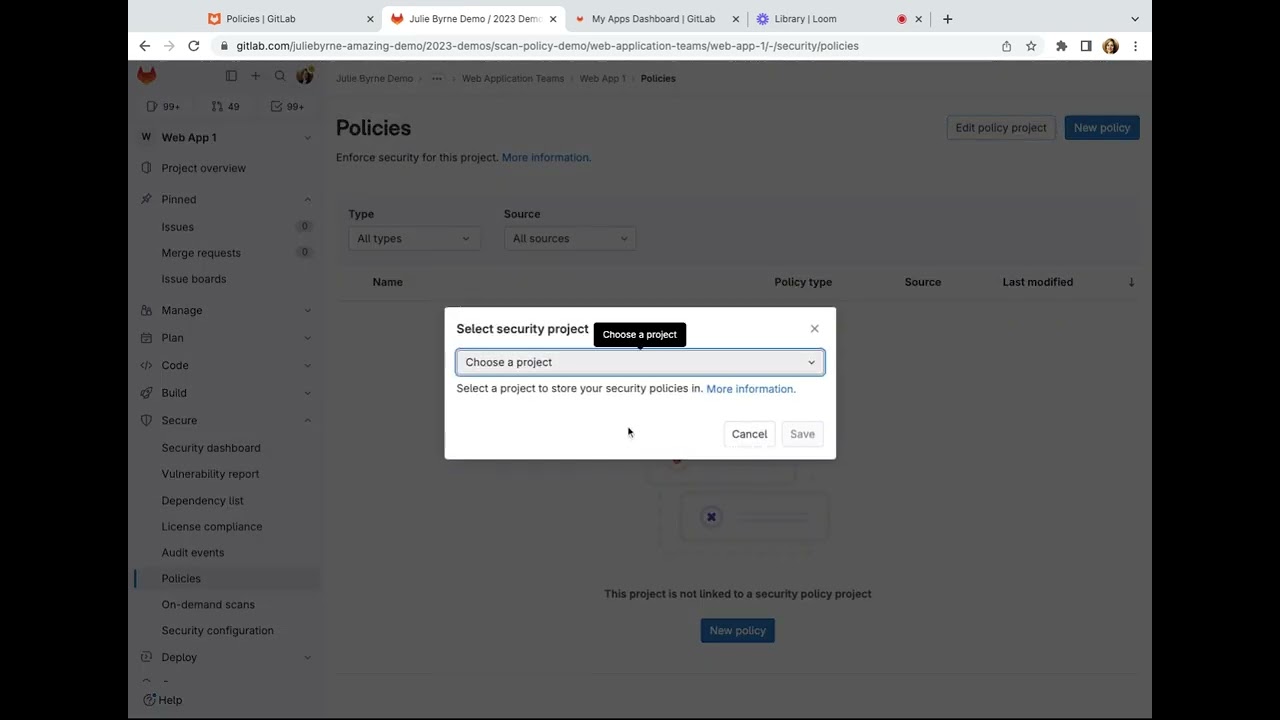
Task: Click Web Application Teams breadcrumb
Action: [513, 78]
